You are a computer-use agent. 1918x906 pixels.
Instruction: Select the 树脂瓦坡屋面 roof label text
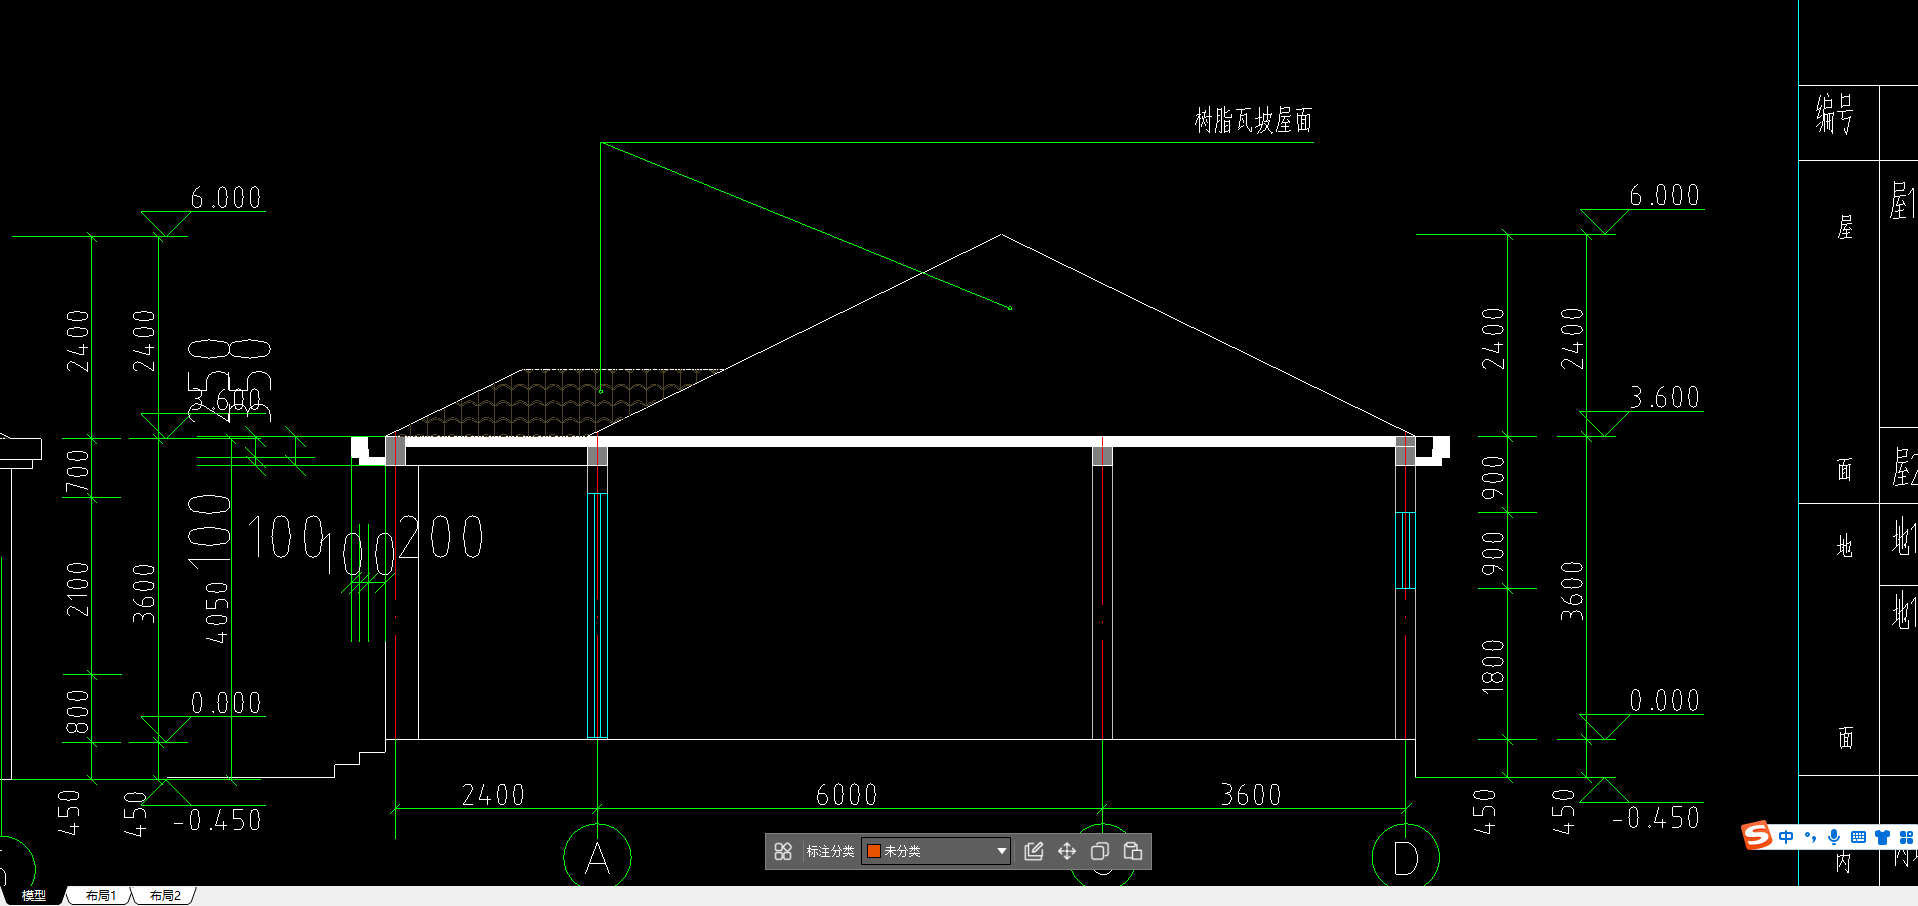coord(1253,121)
